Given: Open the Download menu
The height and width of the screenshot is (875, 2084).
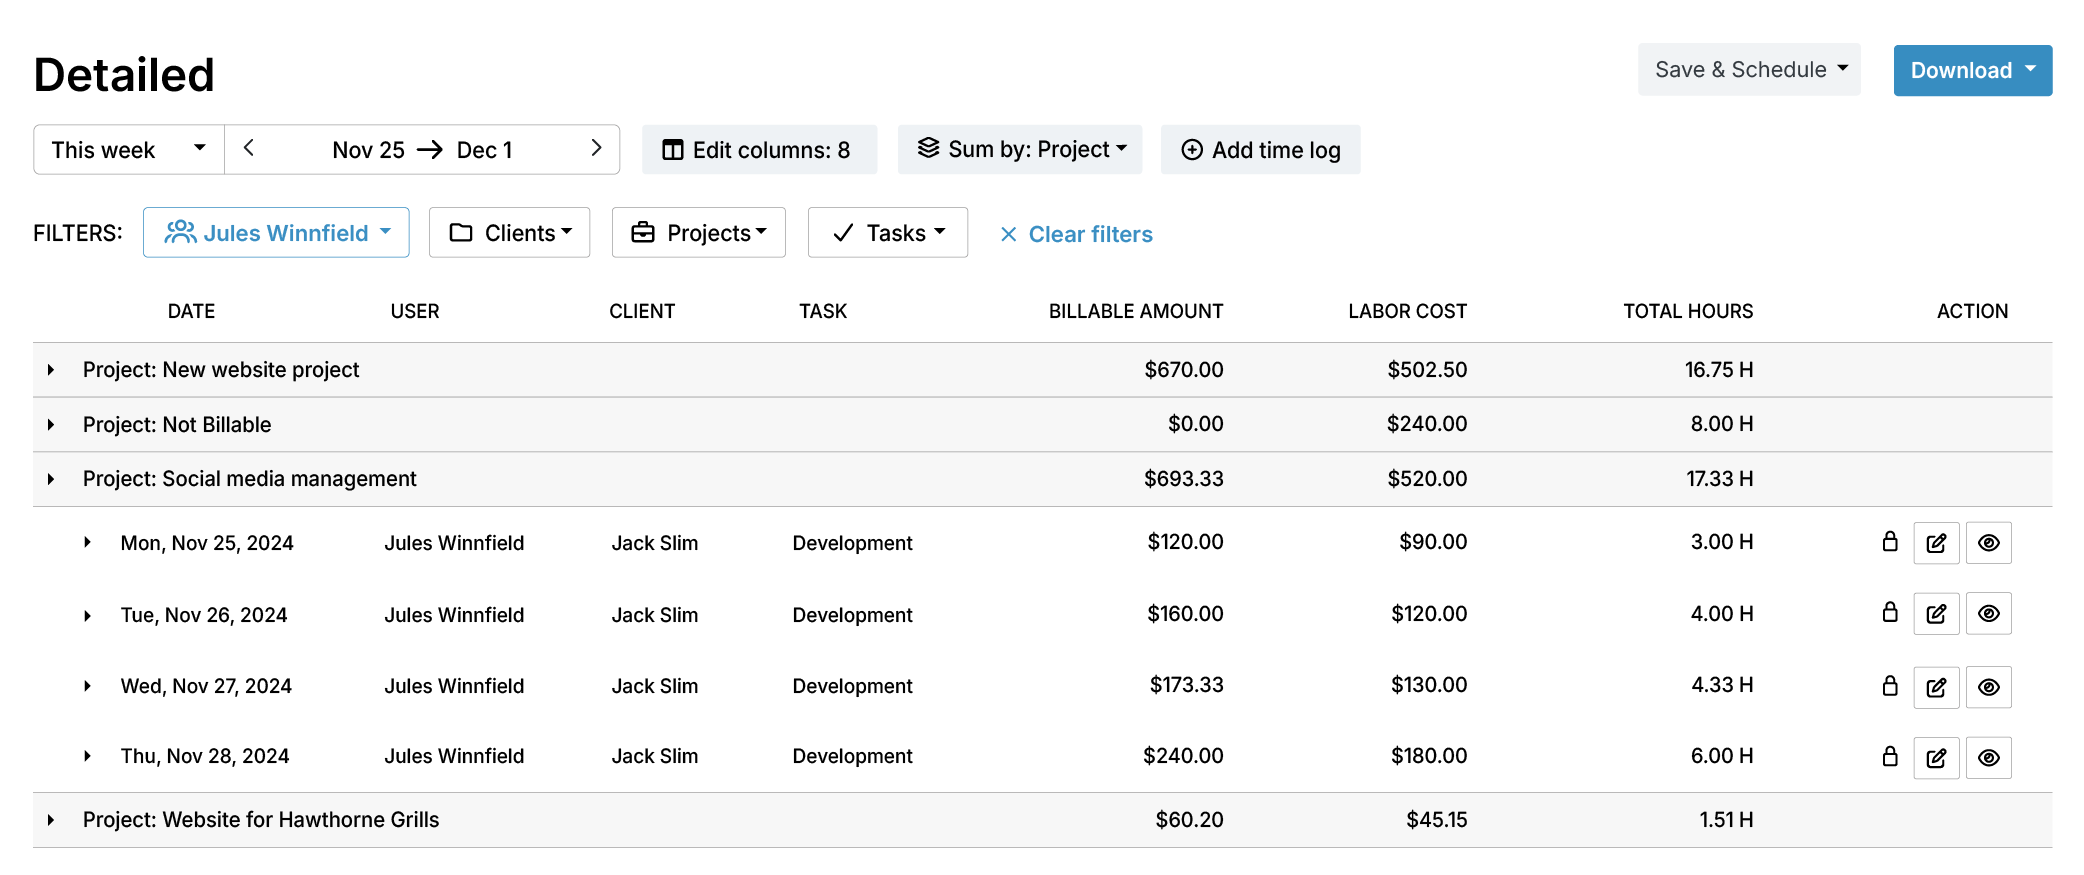Looking at the screenshot, I should click(1973, 70).
